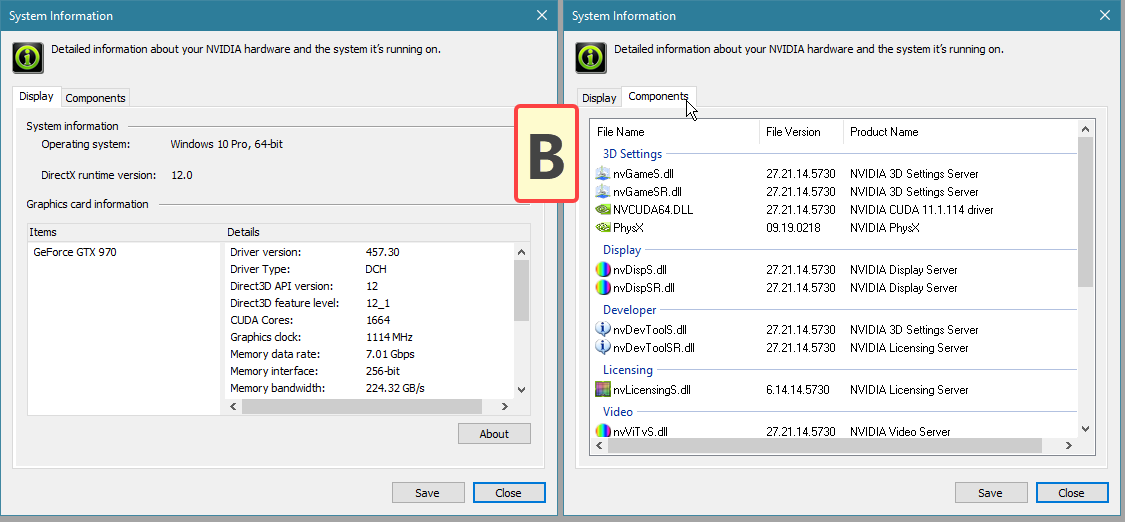Click Close in the right window
Viewport: 1125px width, 522px height.
tap(1071, 493)
